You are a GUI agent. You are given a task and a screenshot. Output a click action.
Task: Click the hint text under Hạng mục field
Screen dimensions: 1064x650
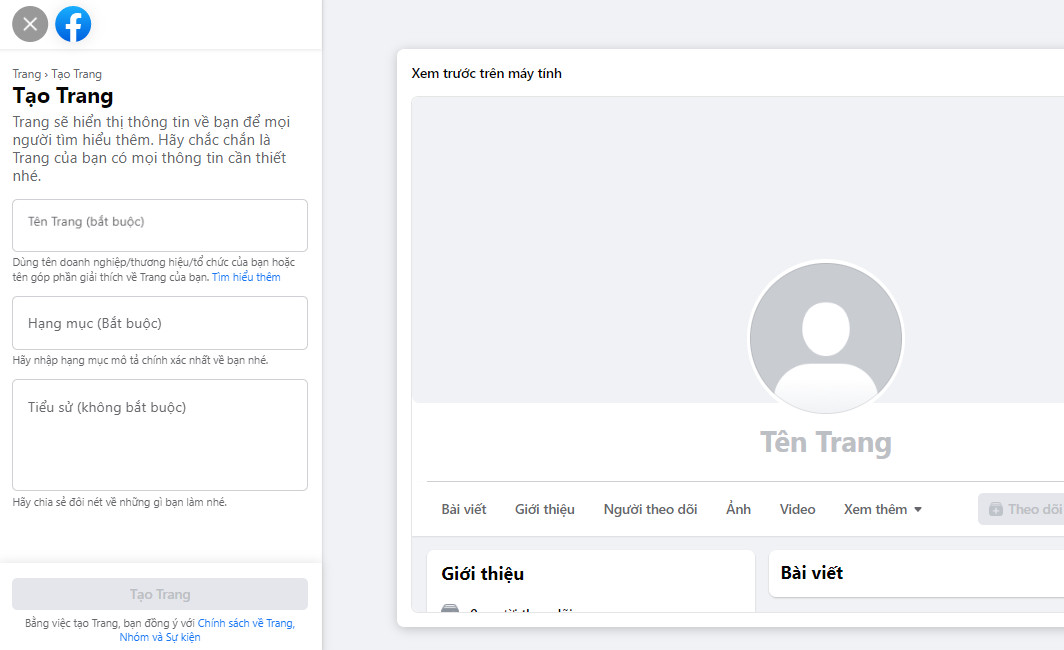tap(140, 360)
